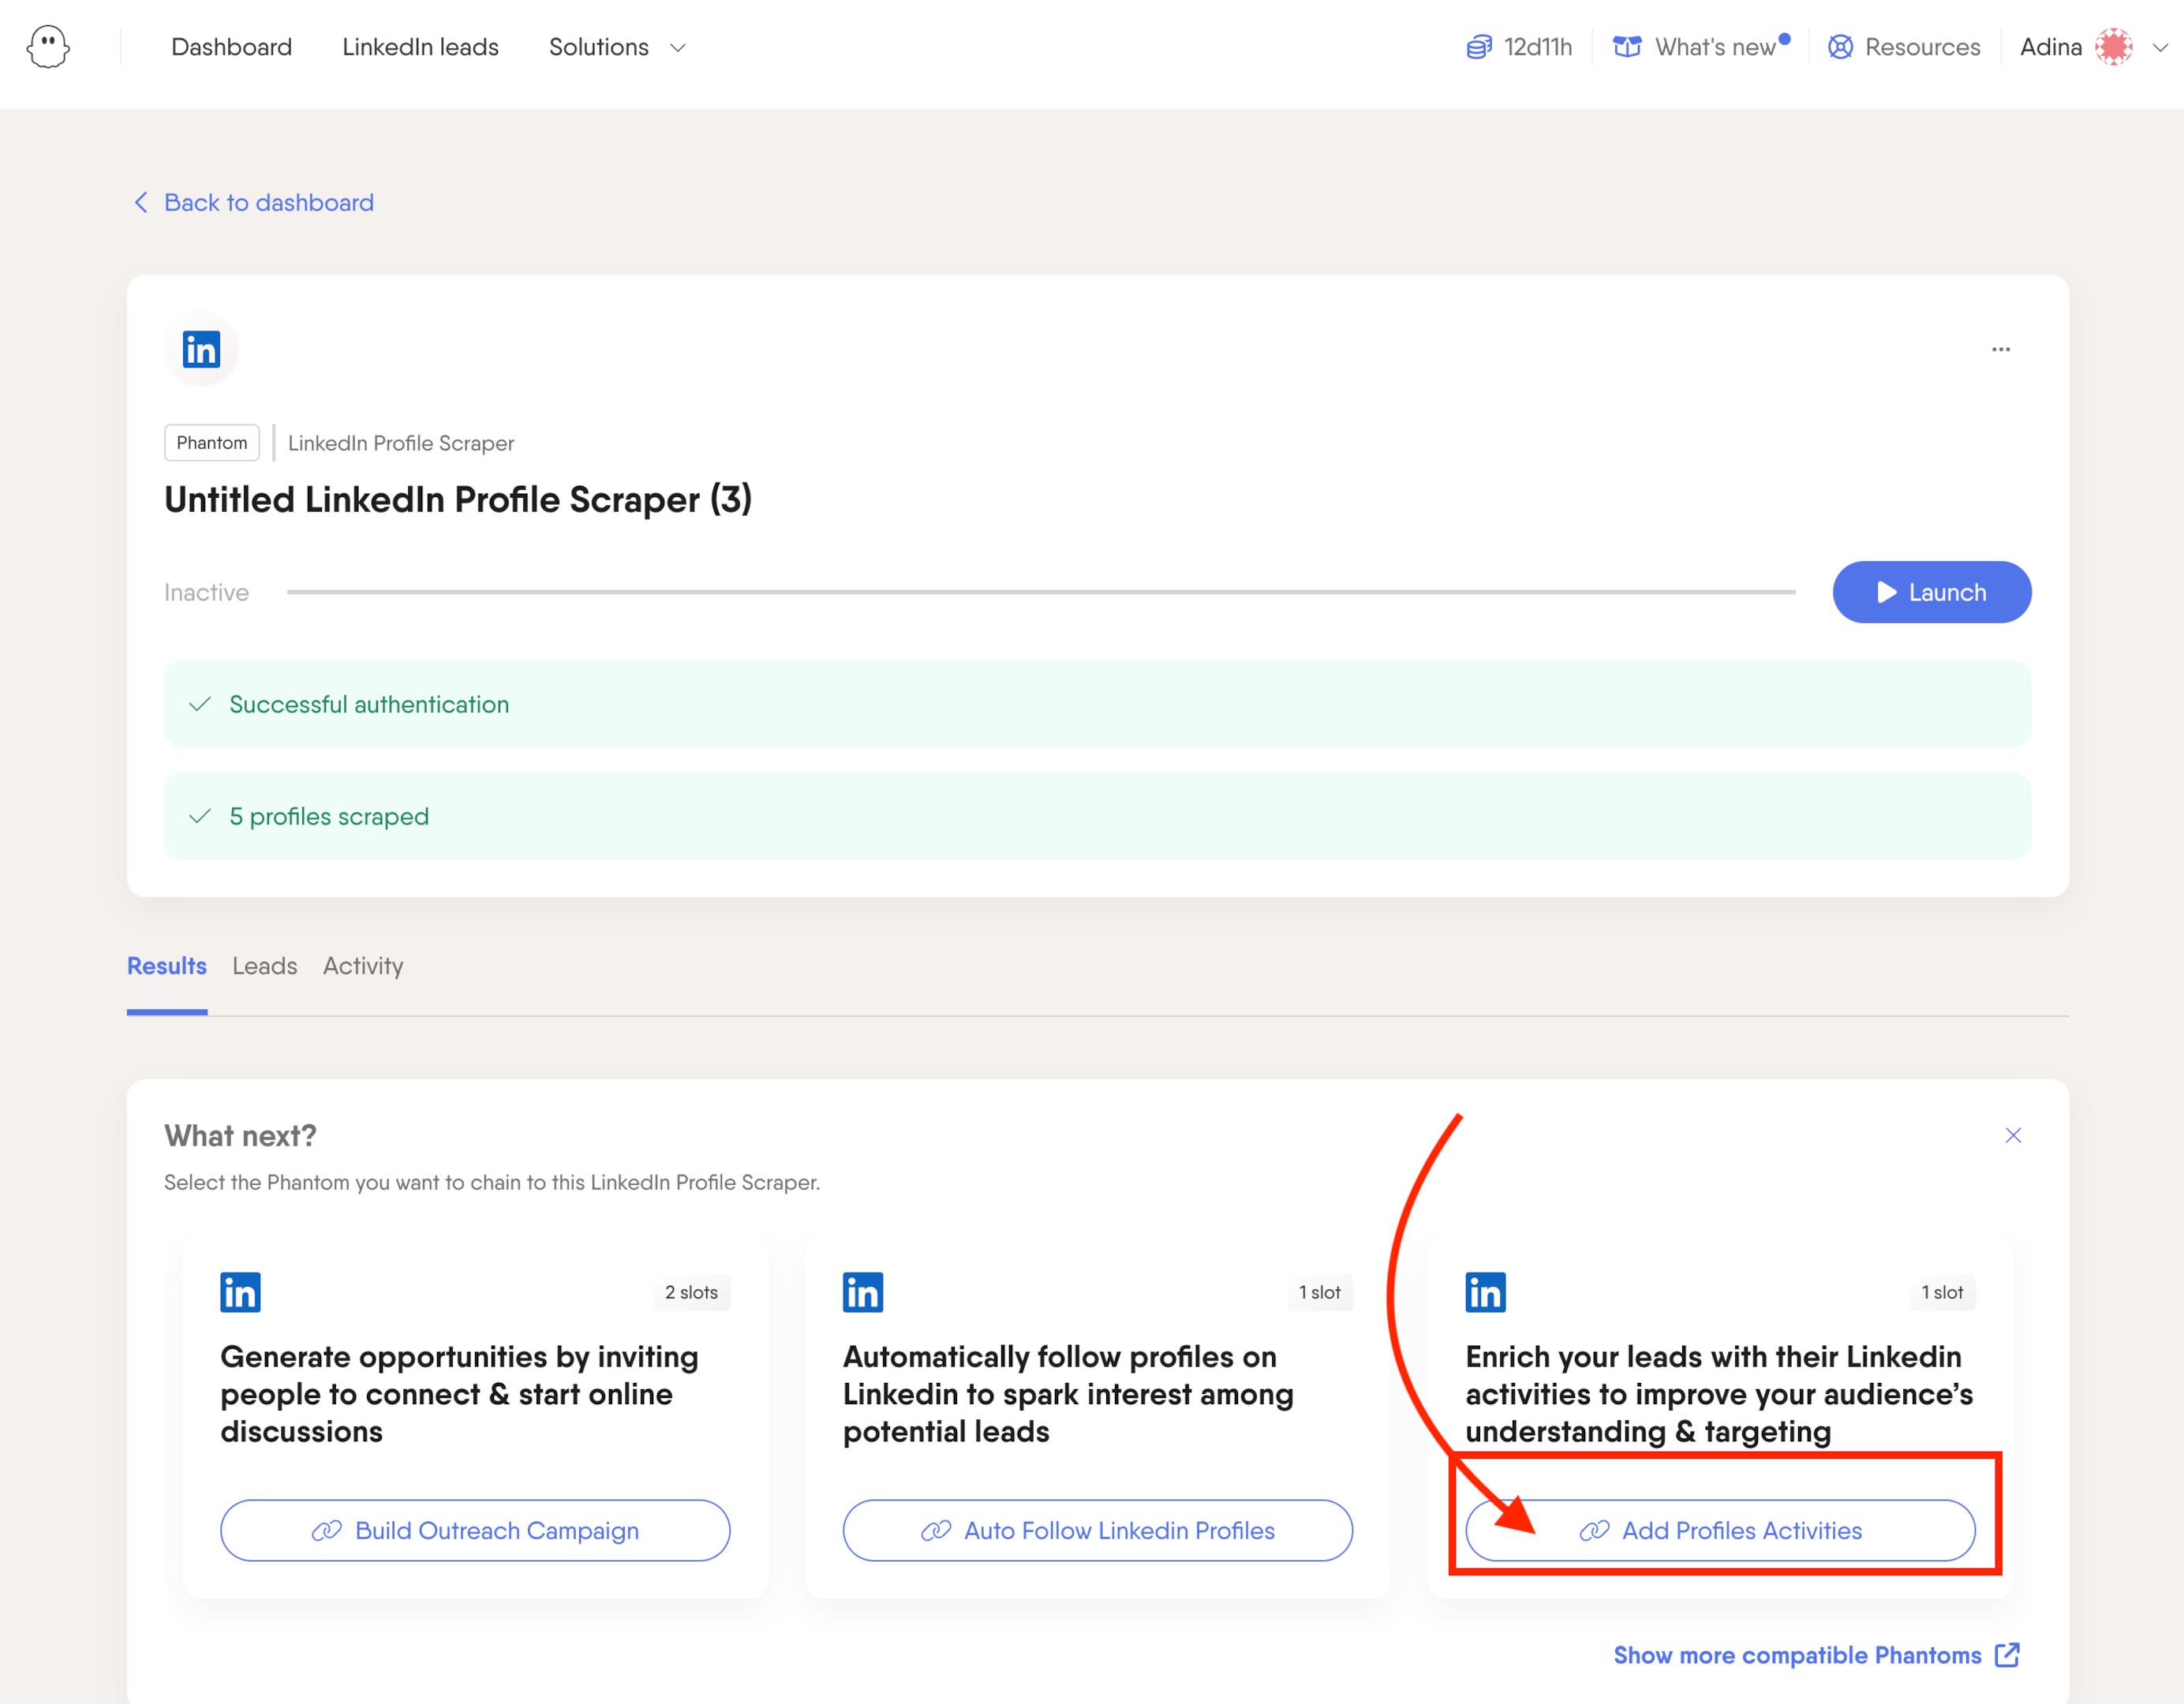Click Build Outreach Campaign button

click(475, 1530)
